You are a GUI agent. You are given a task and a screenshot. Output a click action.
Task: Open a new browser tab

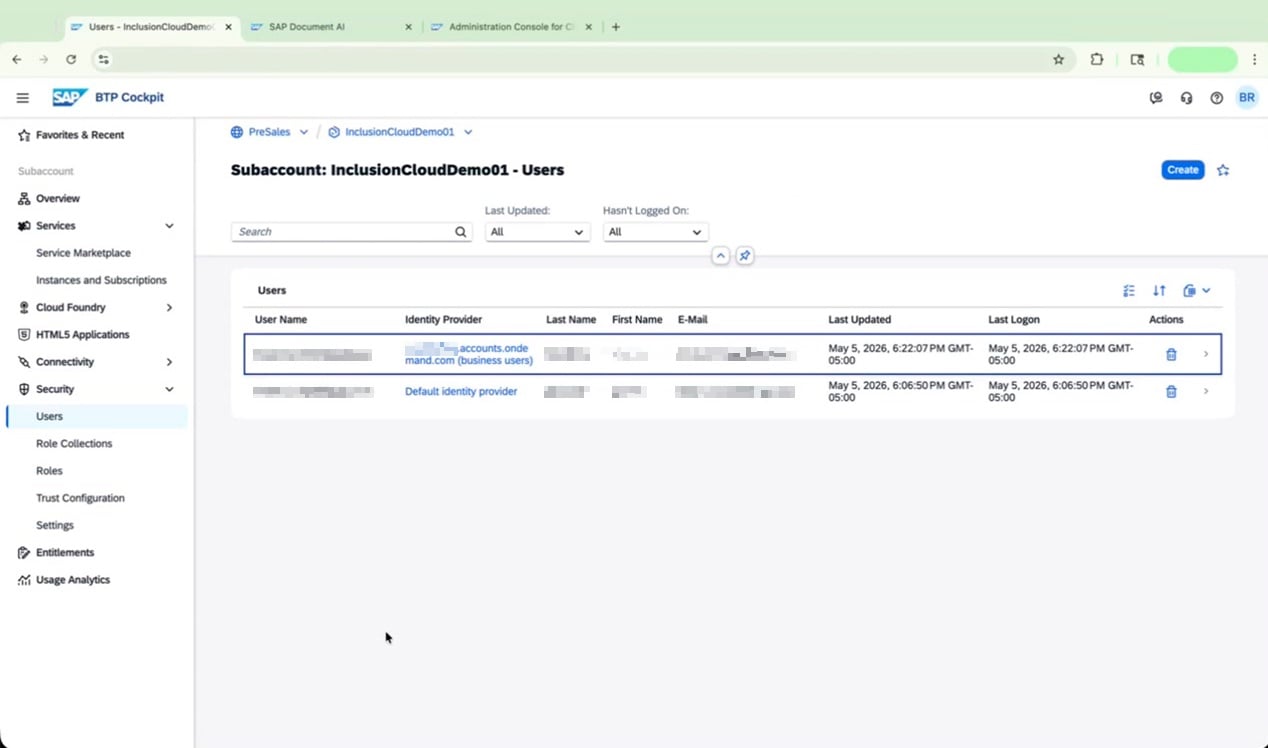pos(616,27)
